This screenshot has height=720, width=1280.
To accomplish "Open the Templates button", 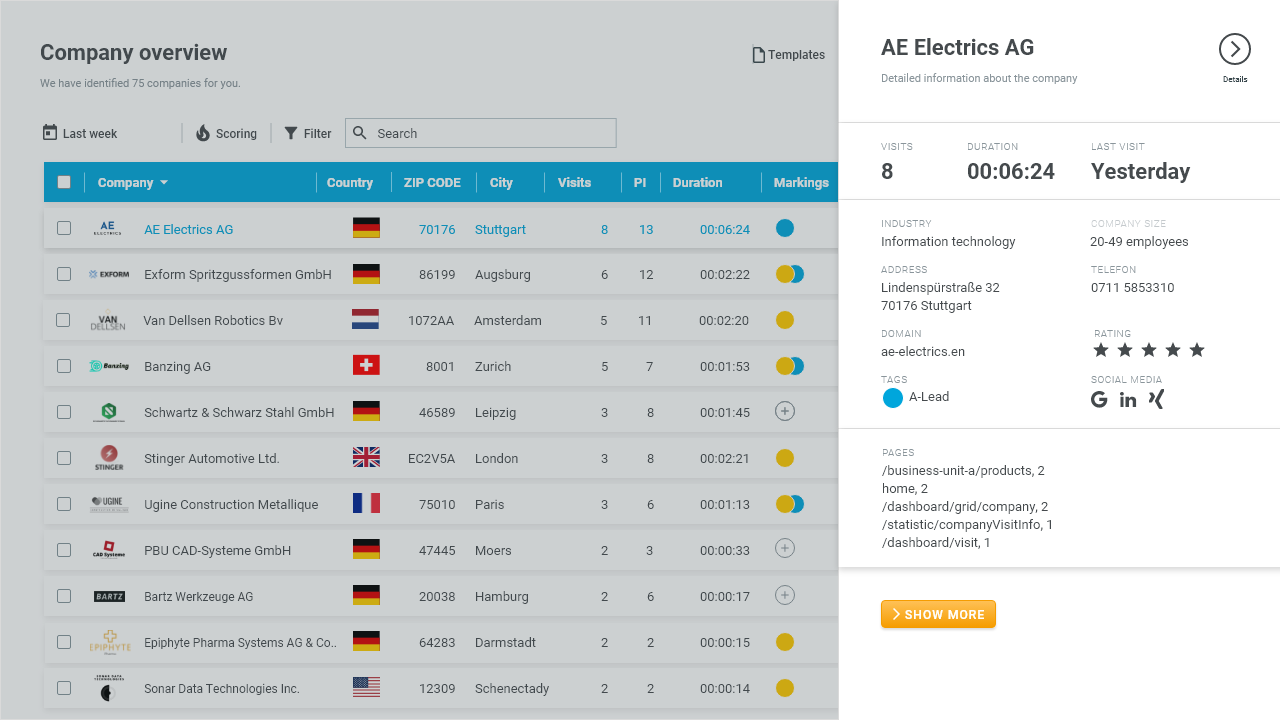I will (x=789, y=55).
